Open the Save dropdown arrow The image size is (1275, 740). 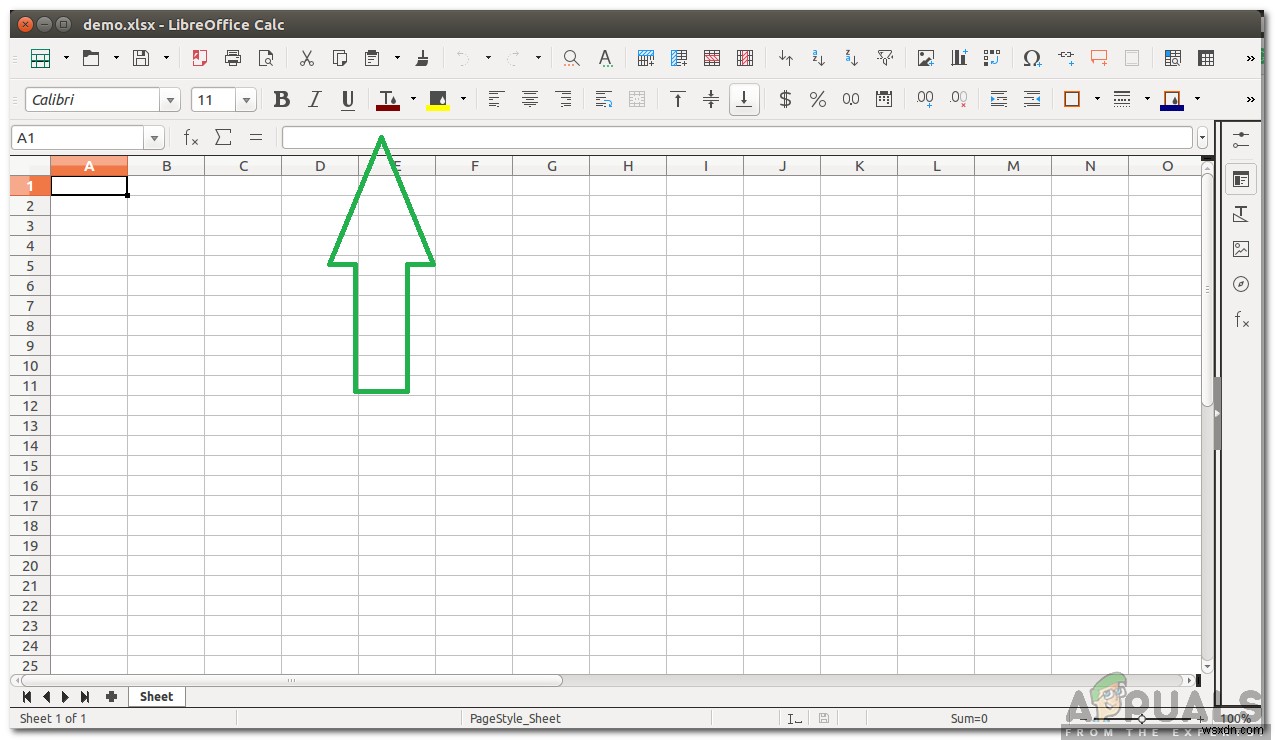166,58
